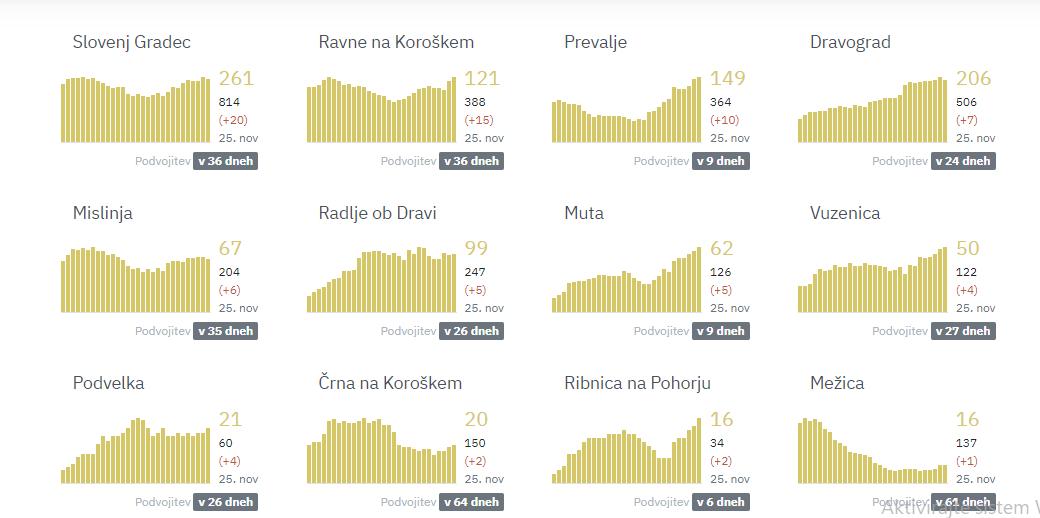The height and width of the screenshot is (518, 1040).
Task: Click the Slovenj Gradec municipality title
Action: (x=131, y=42)
